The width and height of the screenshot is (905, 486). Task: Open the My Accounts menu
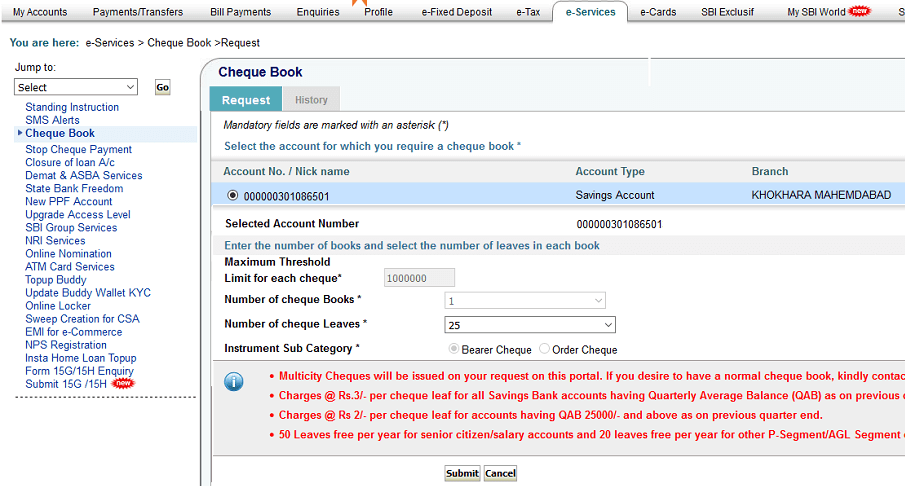40,12
